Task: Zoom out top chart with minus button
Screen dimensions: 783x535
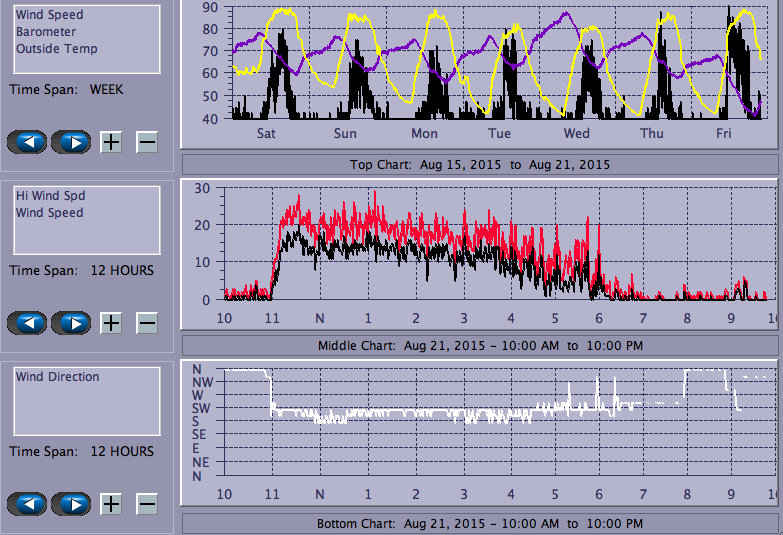Action: [x=147, y=141]
